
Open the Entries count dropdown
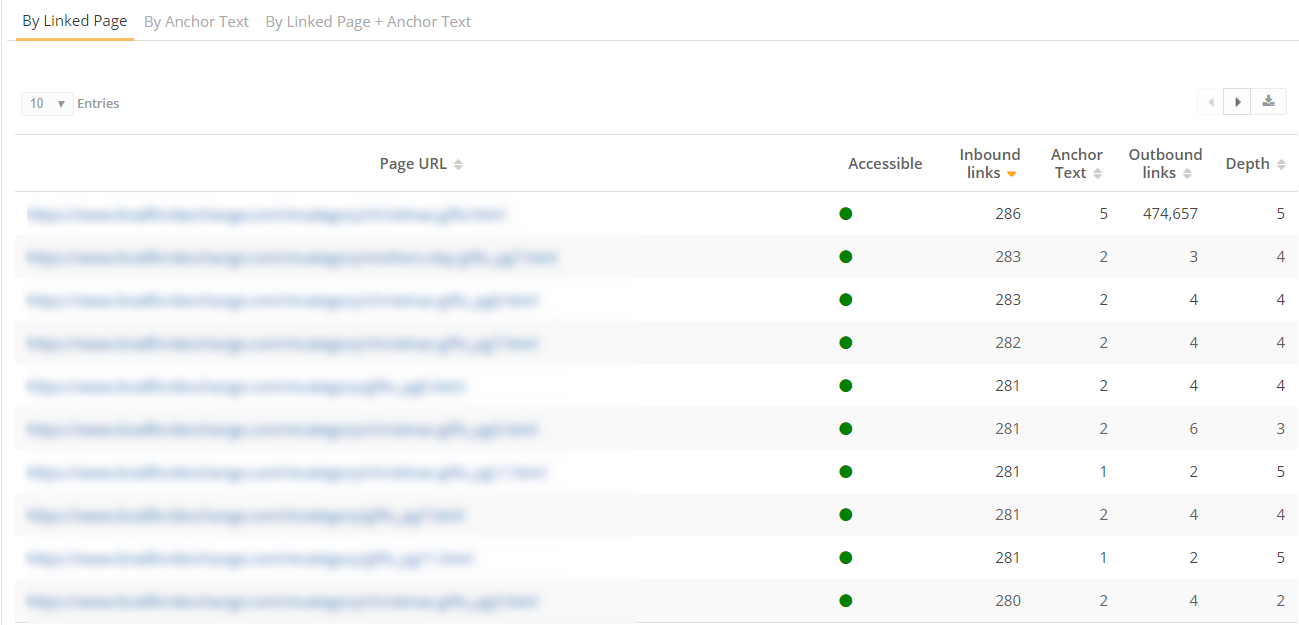pyautogui.click(x=47, y=103)
